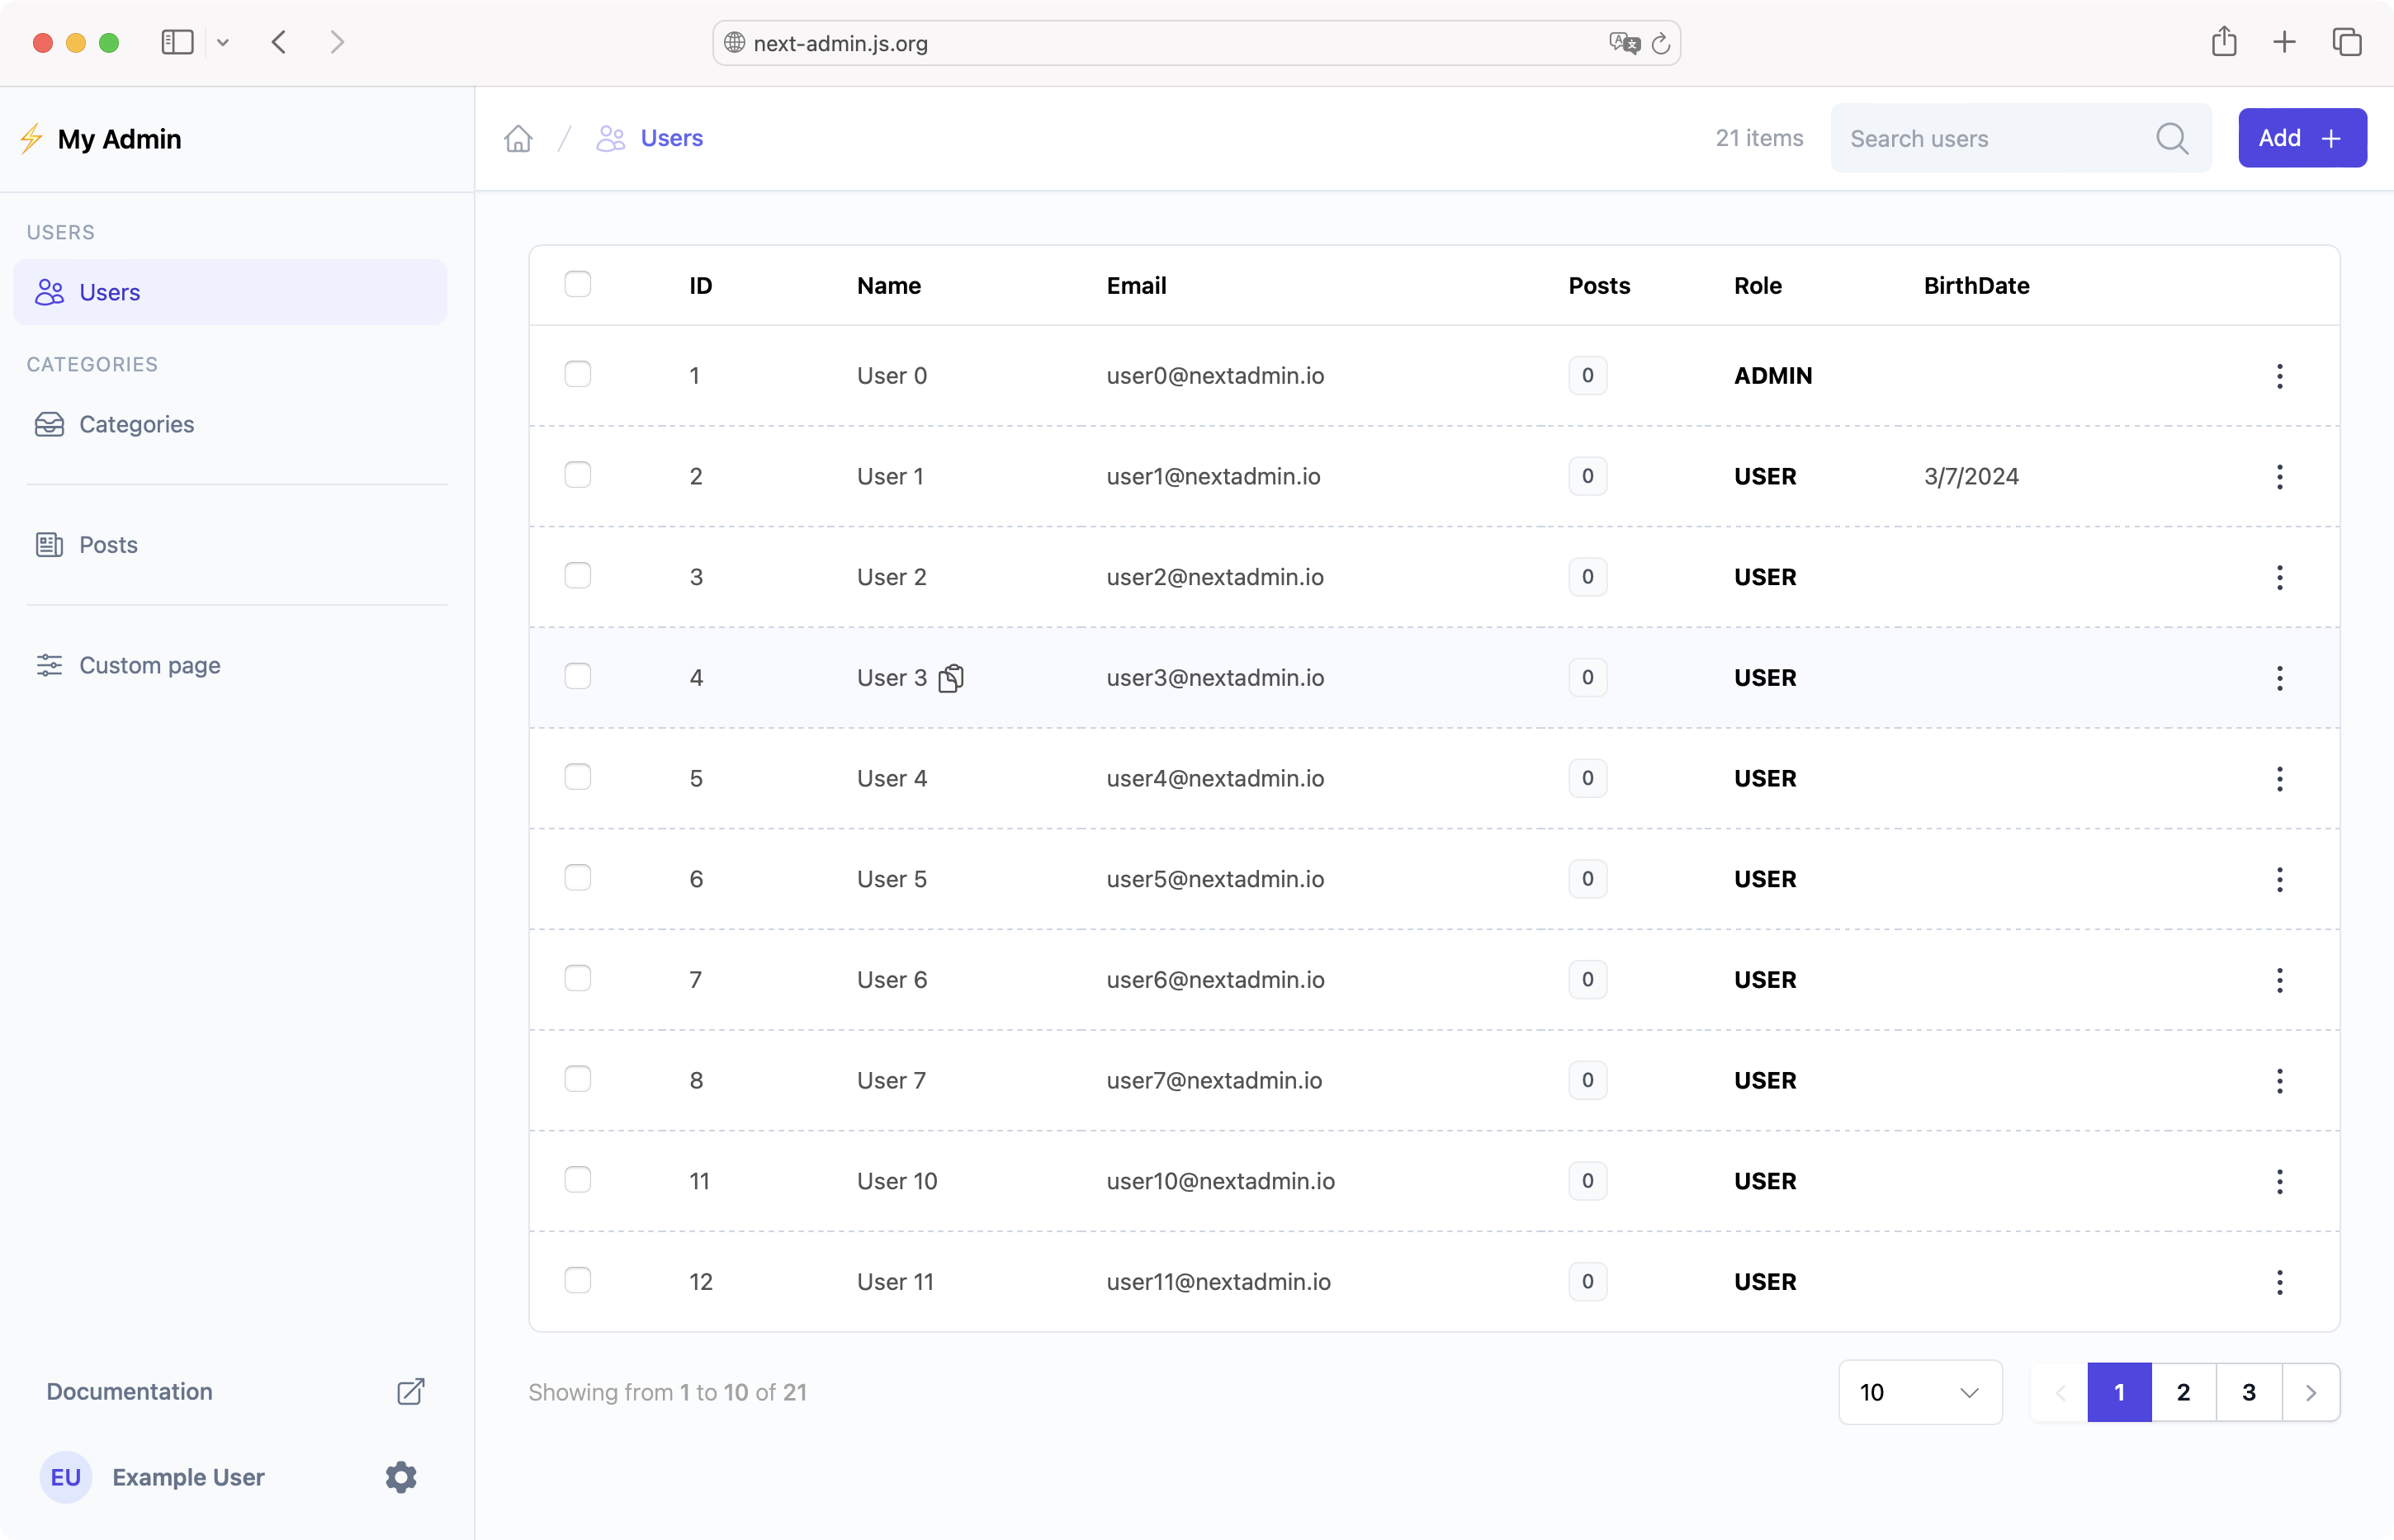This screenshot has width=2394, height=1540.
Task: Select all users via the header checkbox
Action: (579, 284)
